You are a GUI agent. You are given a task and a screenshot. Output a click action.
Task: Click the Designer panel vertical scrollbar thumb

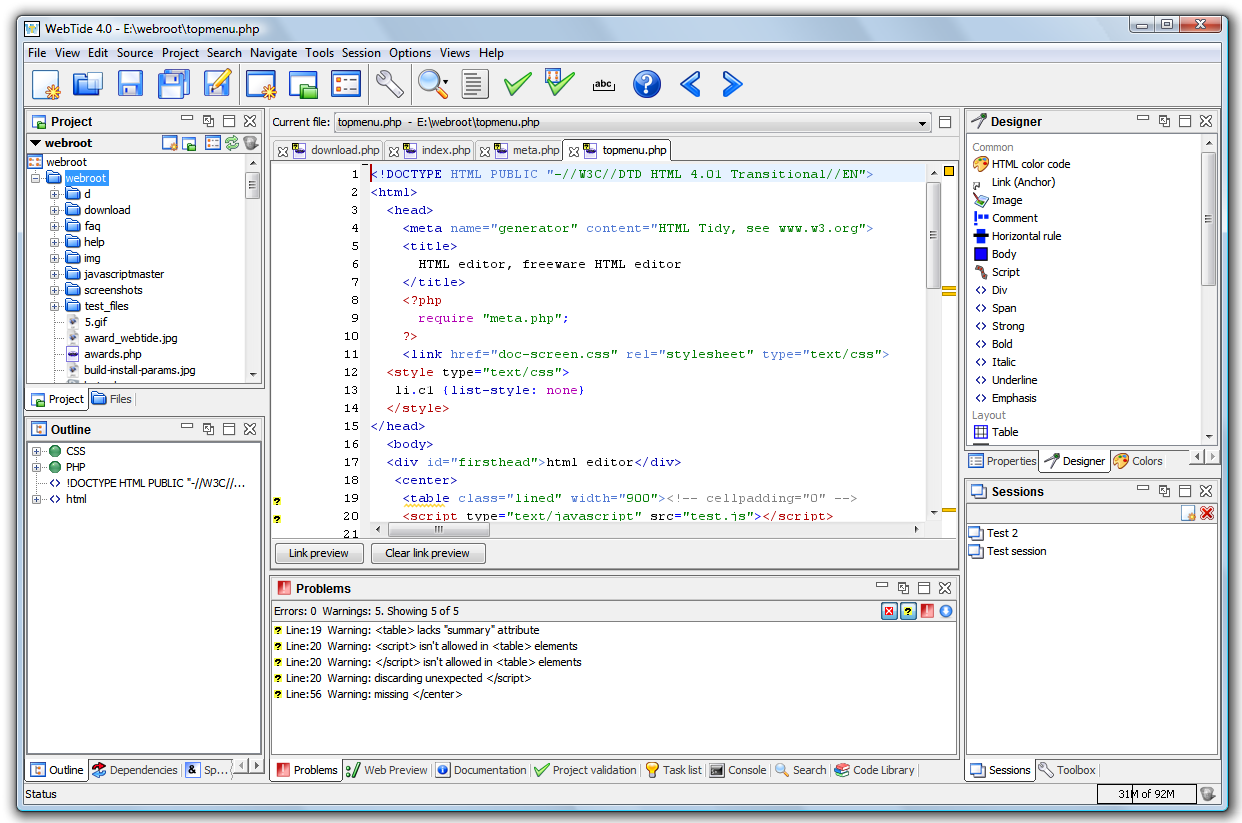1209,218
